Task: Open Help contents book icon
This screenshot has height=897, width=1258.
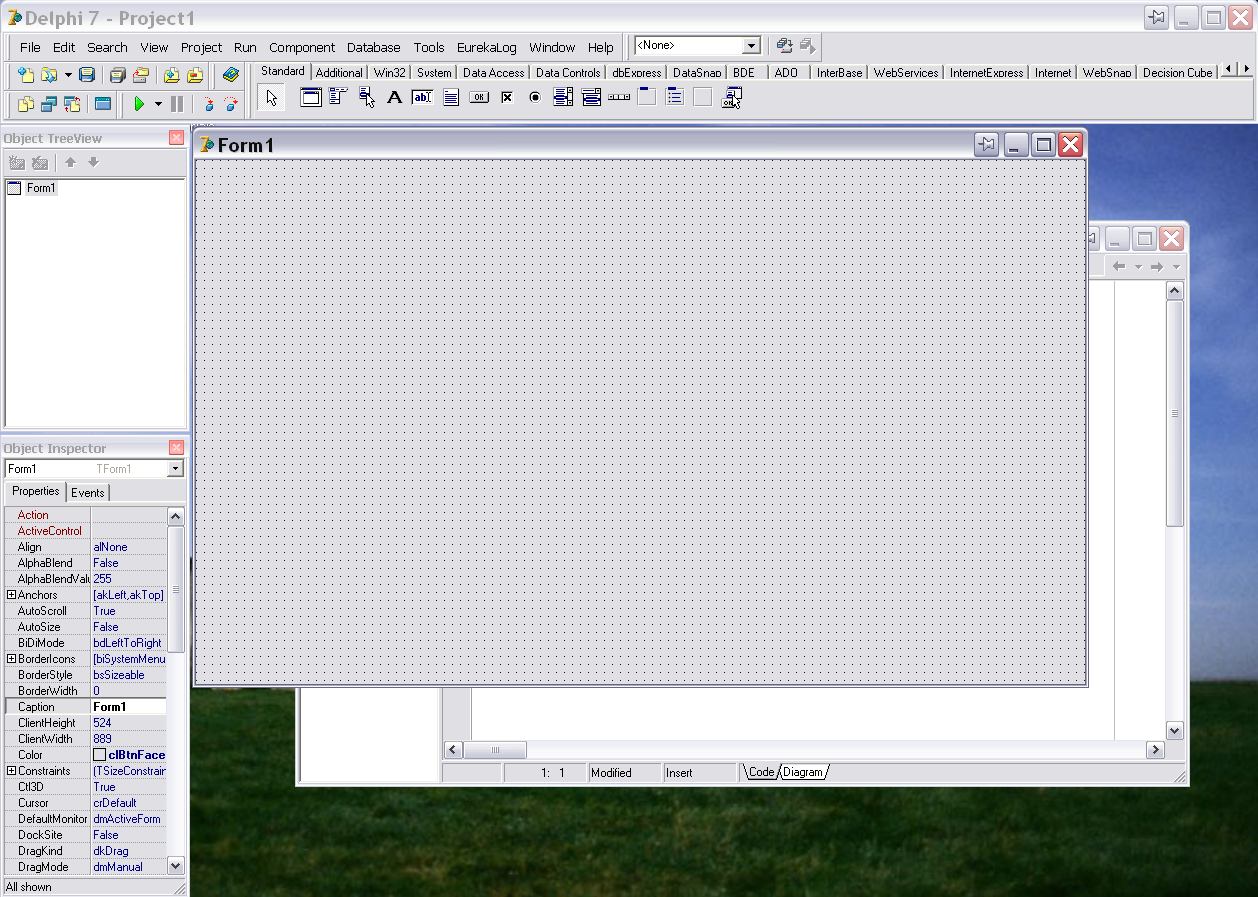Action: click(231, 75)
